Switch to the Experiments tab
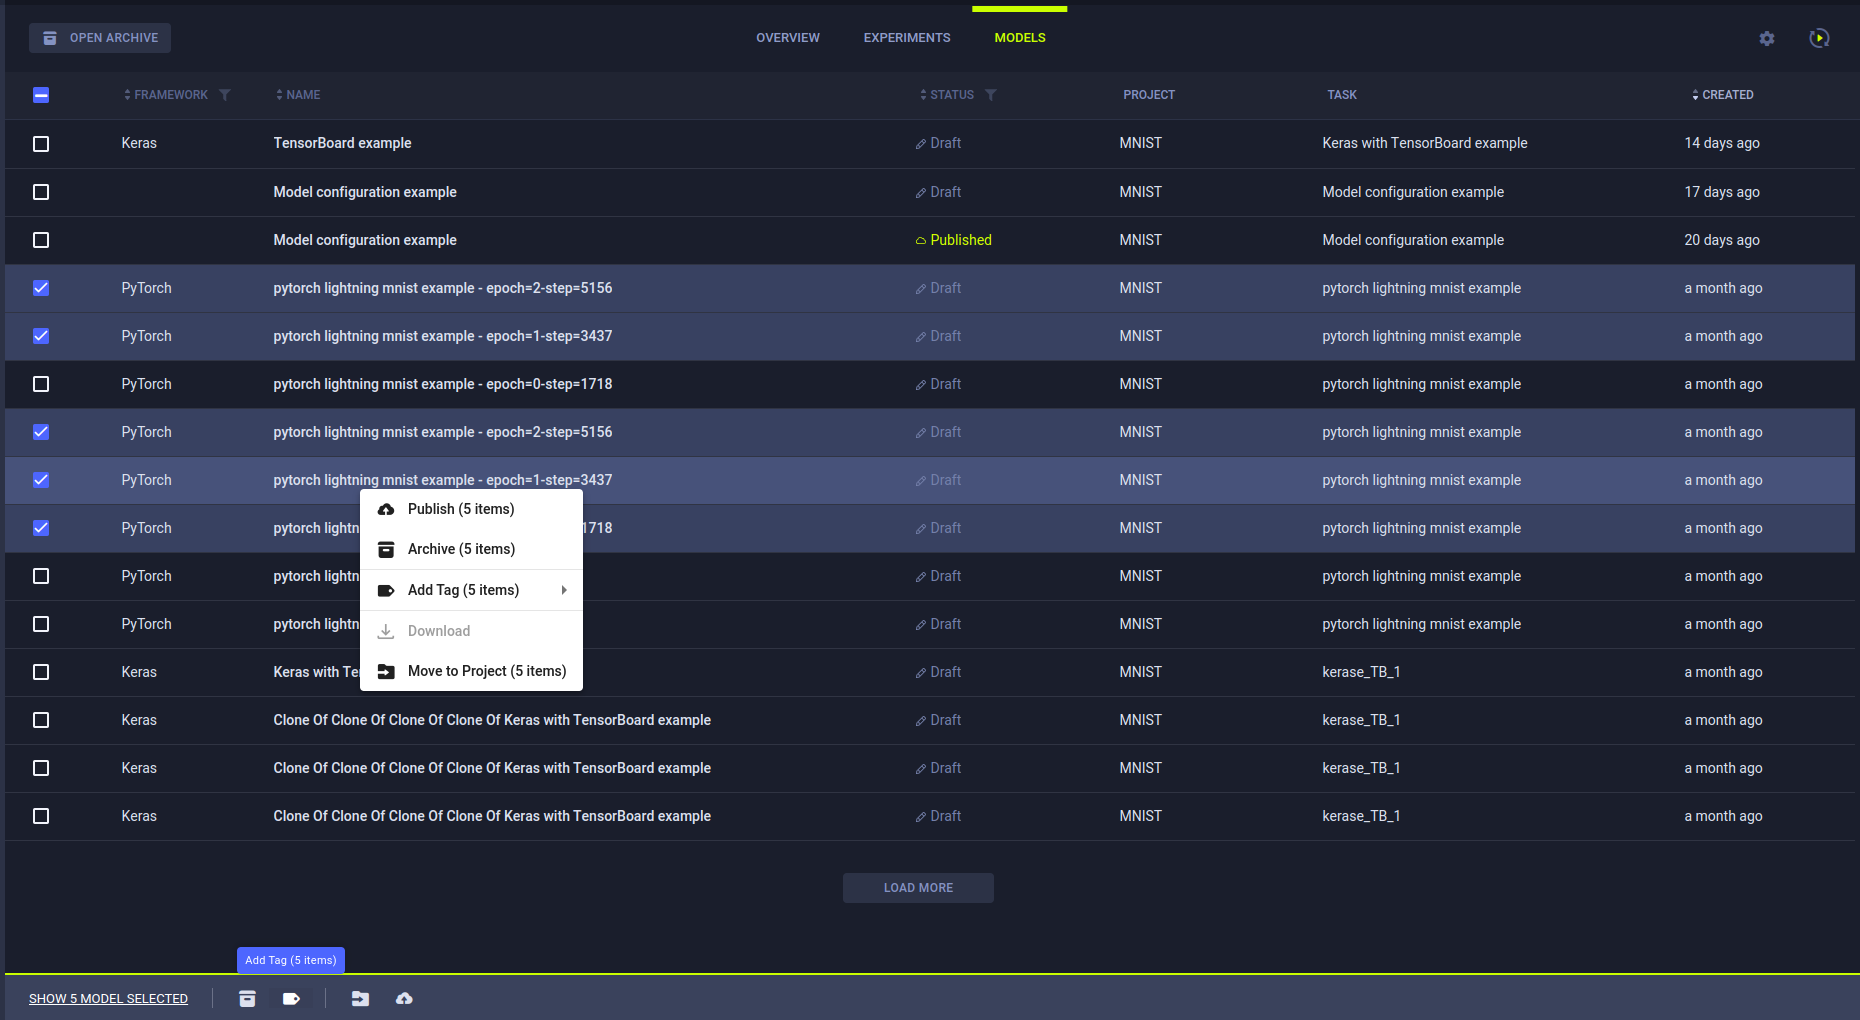The image size is (1860, 1020). pyautogui.click(x=907, y=38)
